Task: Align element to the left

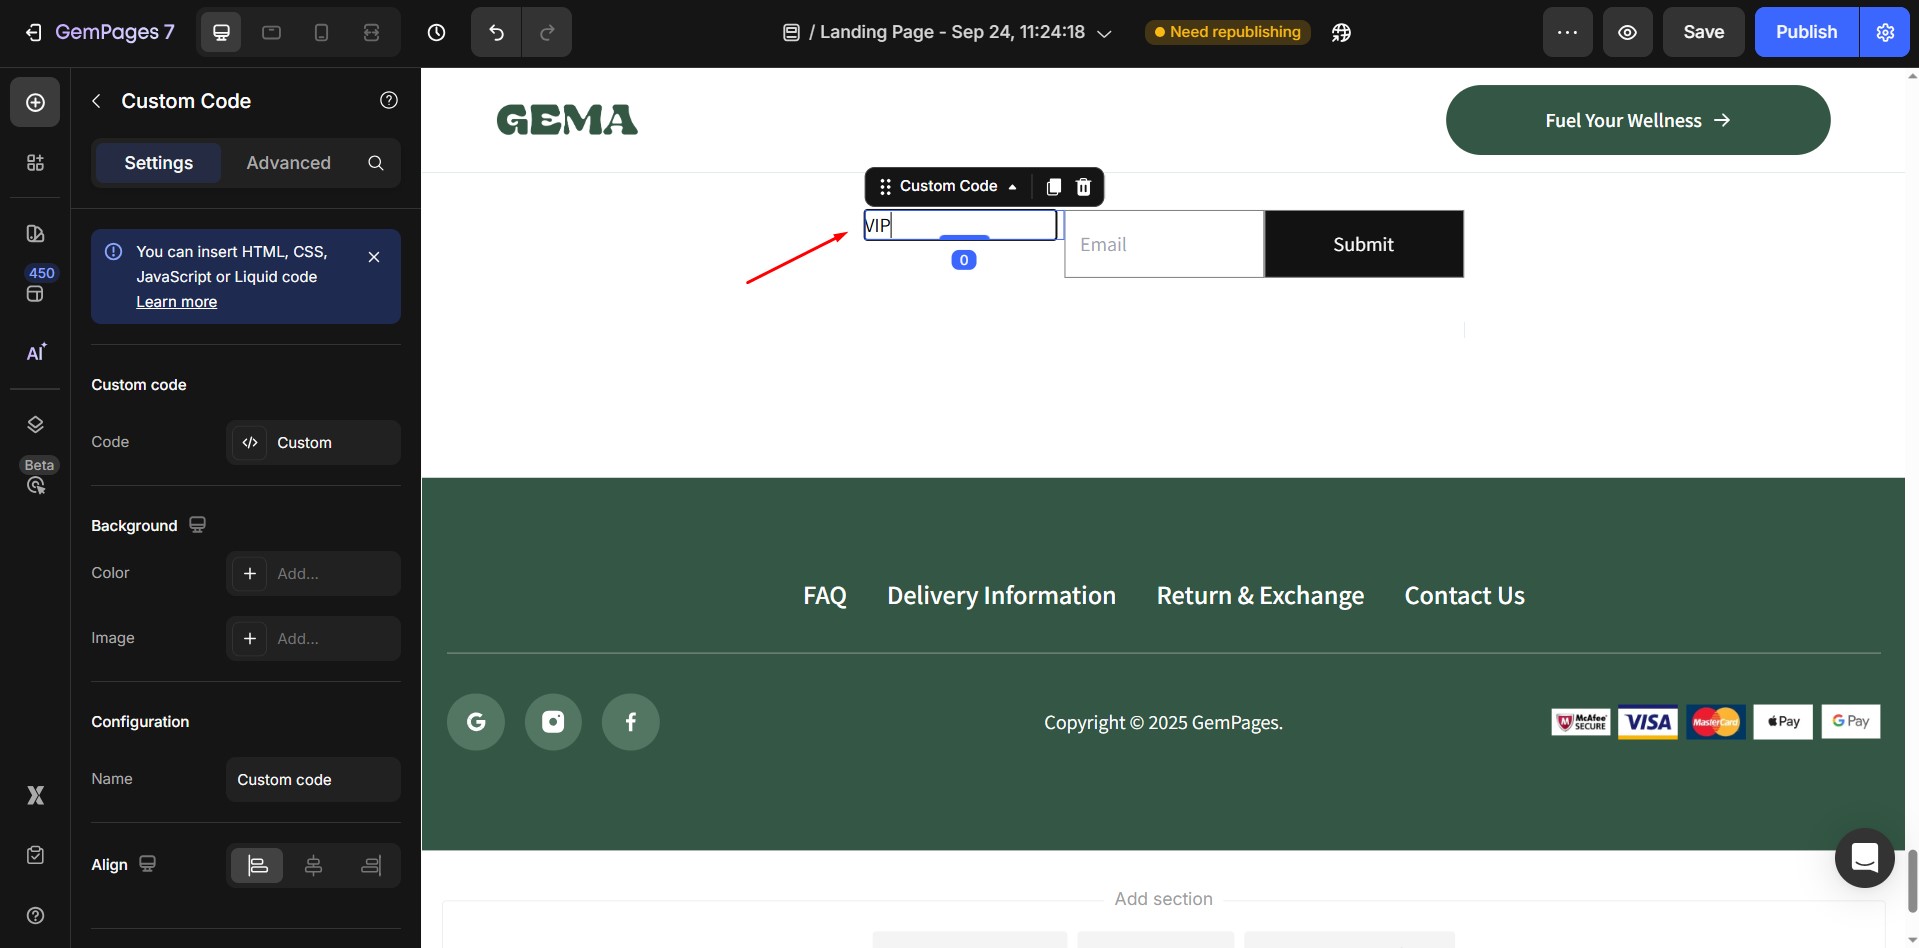Action: tap(257, 865)
